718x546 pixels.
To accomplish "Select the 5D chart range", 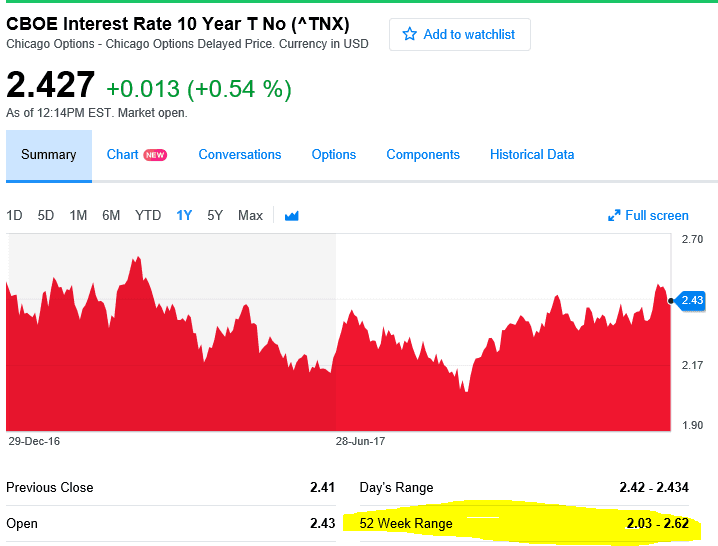I will 46,215.
